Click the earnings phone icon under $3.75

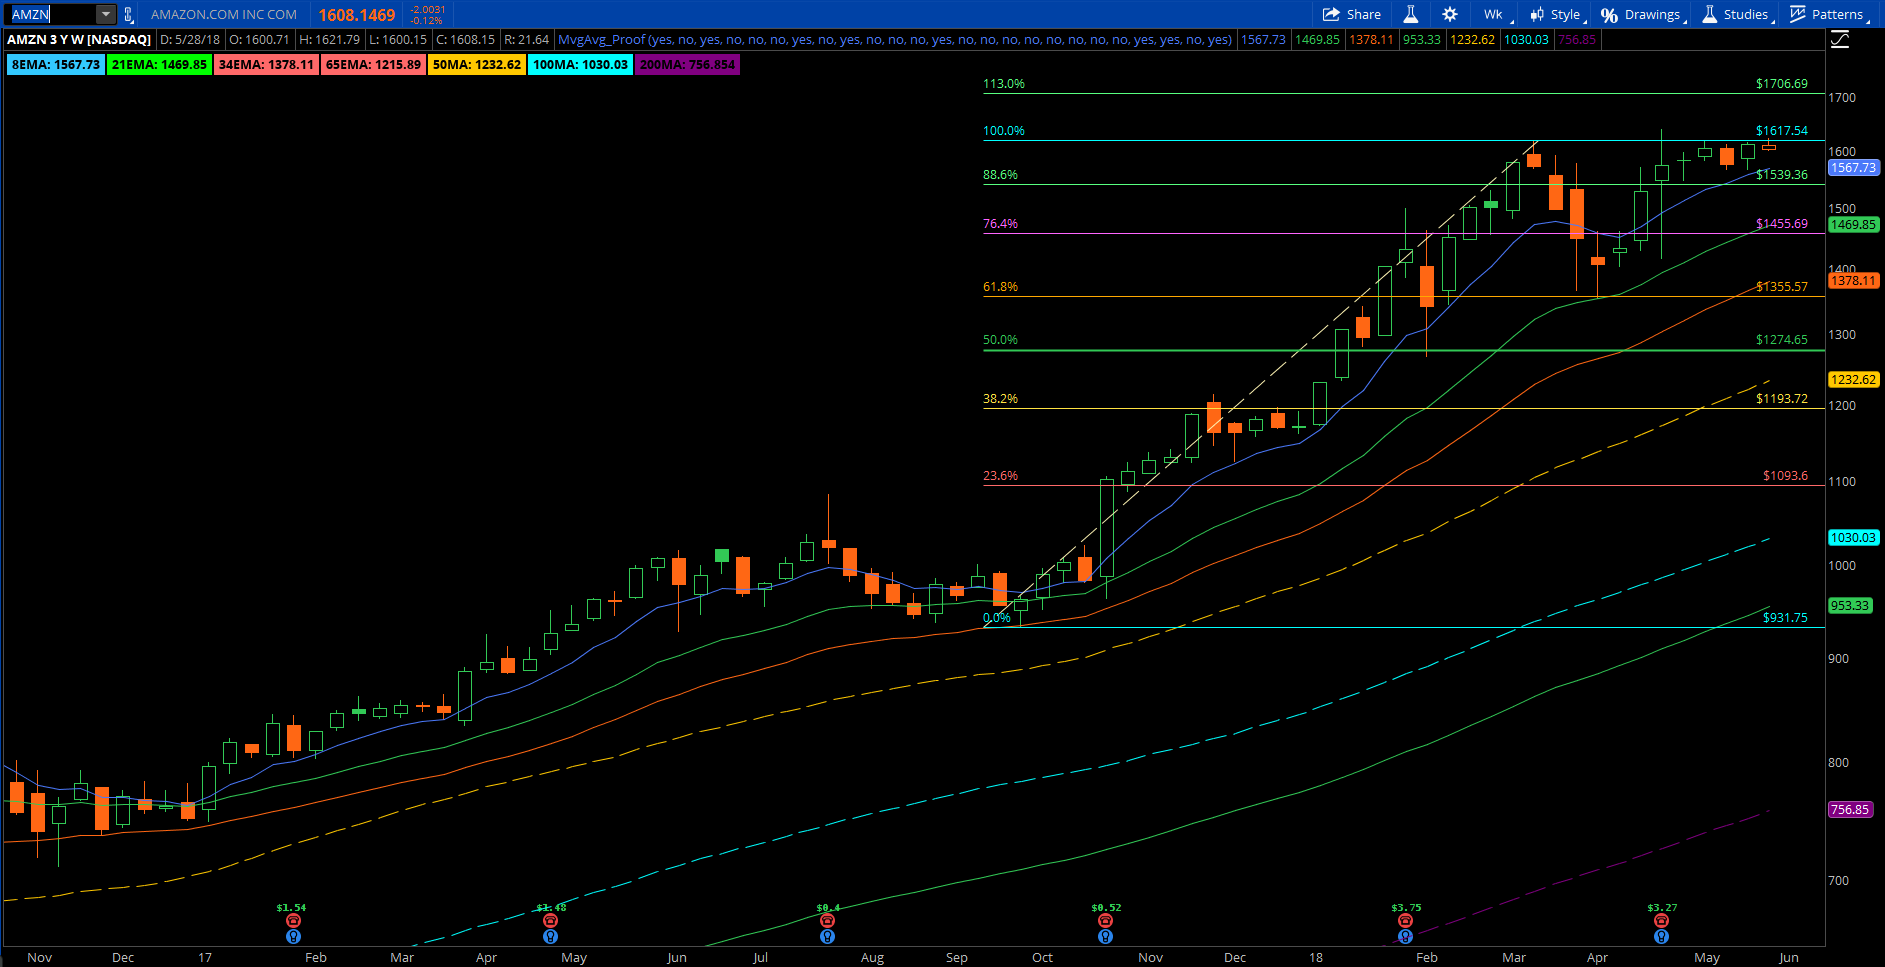pos(1405,921)
